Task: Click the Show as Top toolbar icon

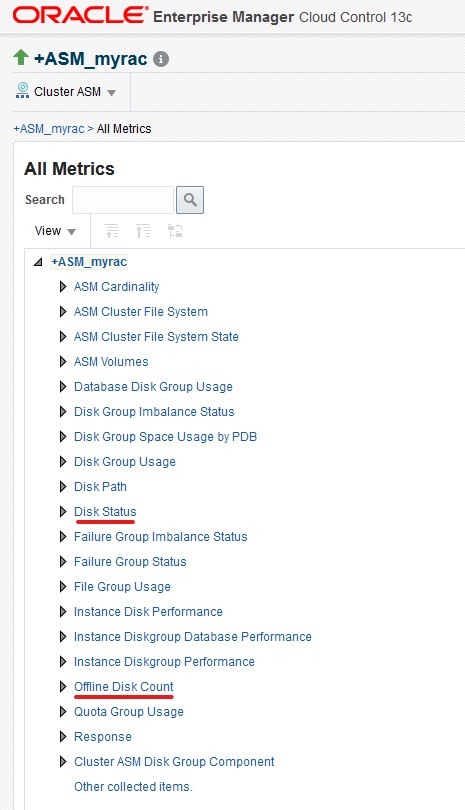Action: (x=175, y=230)
